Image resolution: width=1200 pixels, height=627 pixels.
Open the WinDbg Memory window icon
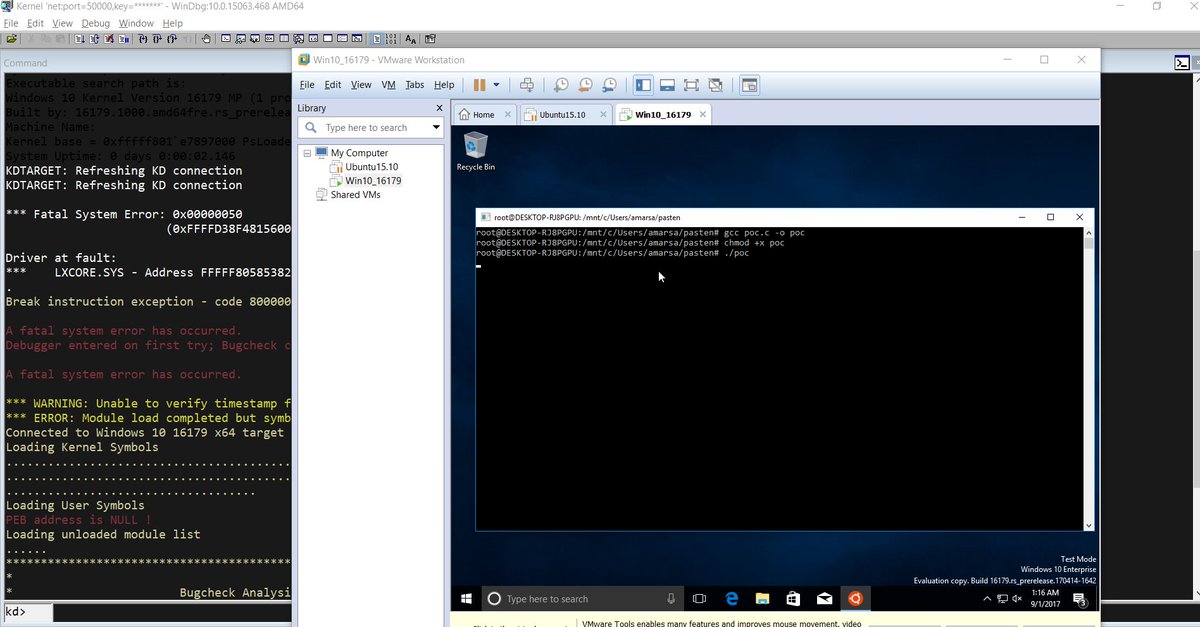point(284,39)
